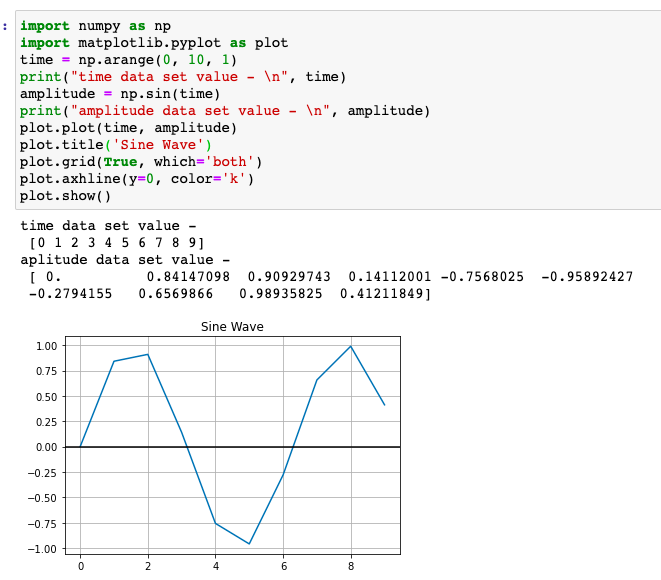
Task: Click the print 'amplitude data set value' line
Action: click(x=225, y=111)
